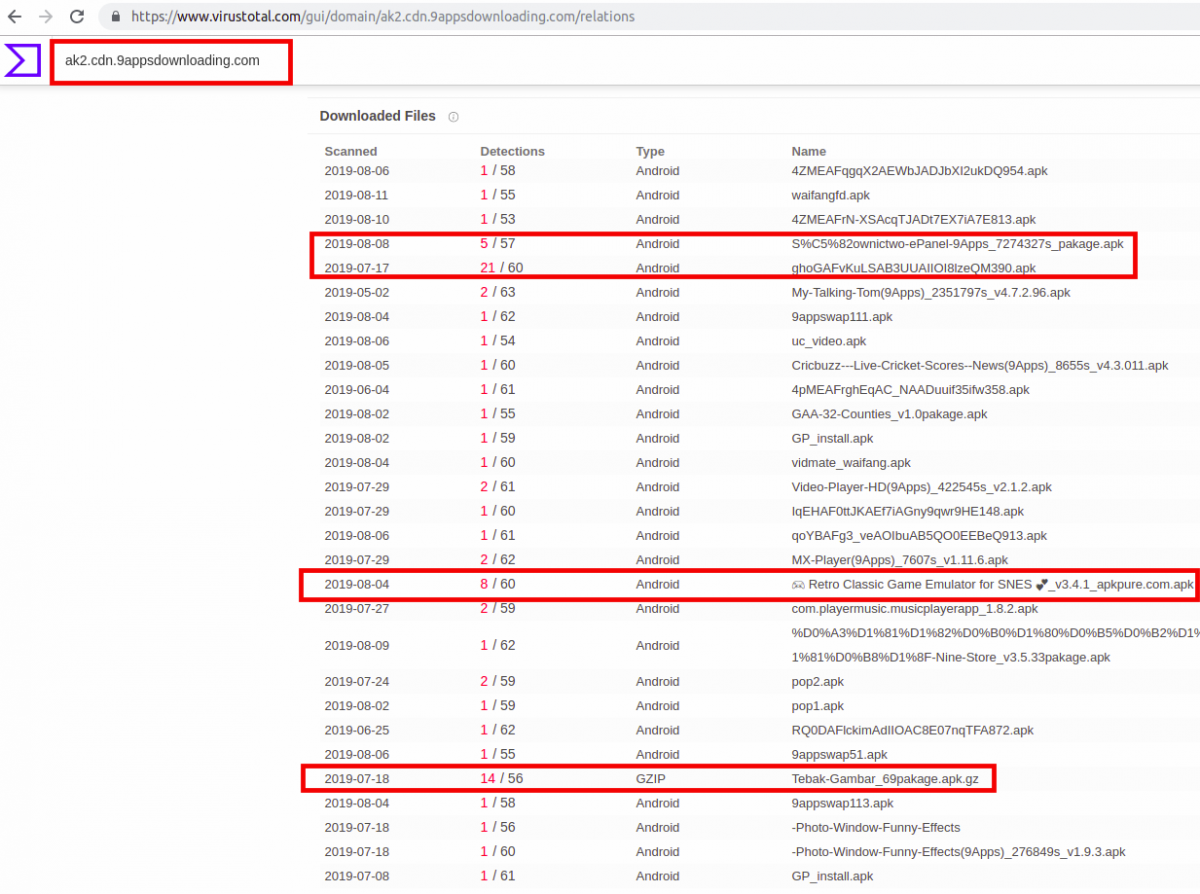Open the vidmate_waifang.apk file entry
The width and height of the screenshot is (1200, 894).
pos(851,463)
